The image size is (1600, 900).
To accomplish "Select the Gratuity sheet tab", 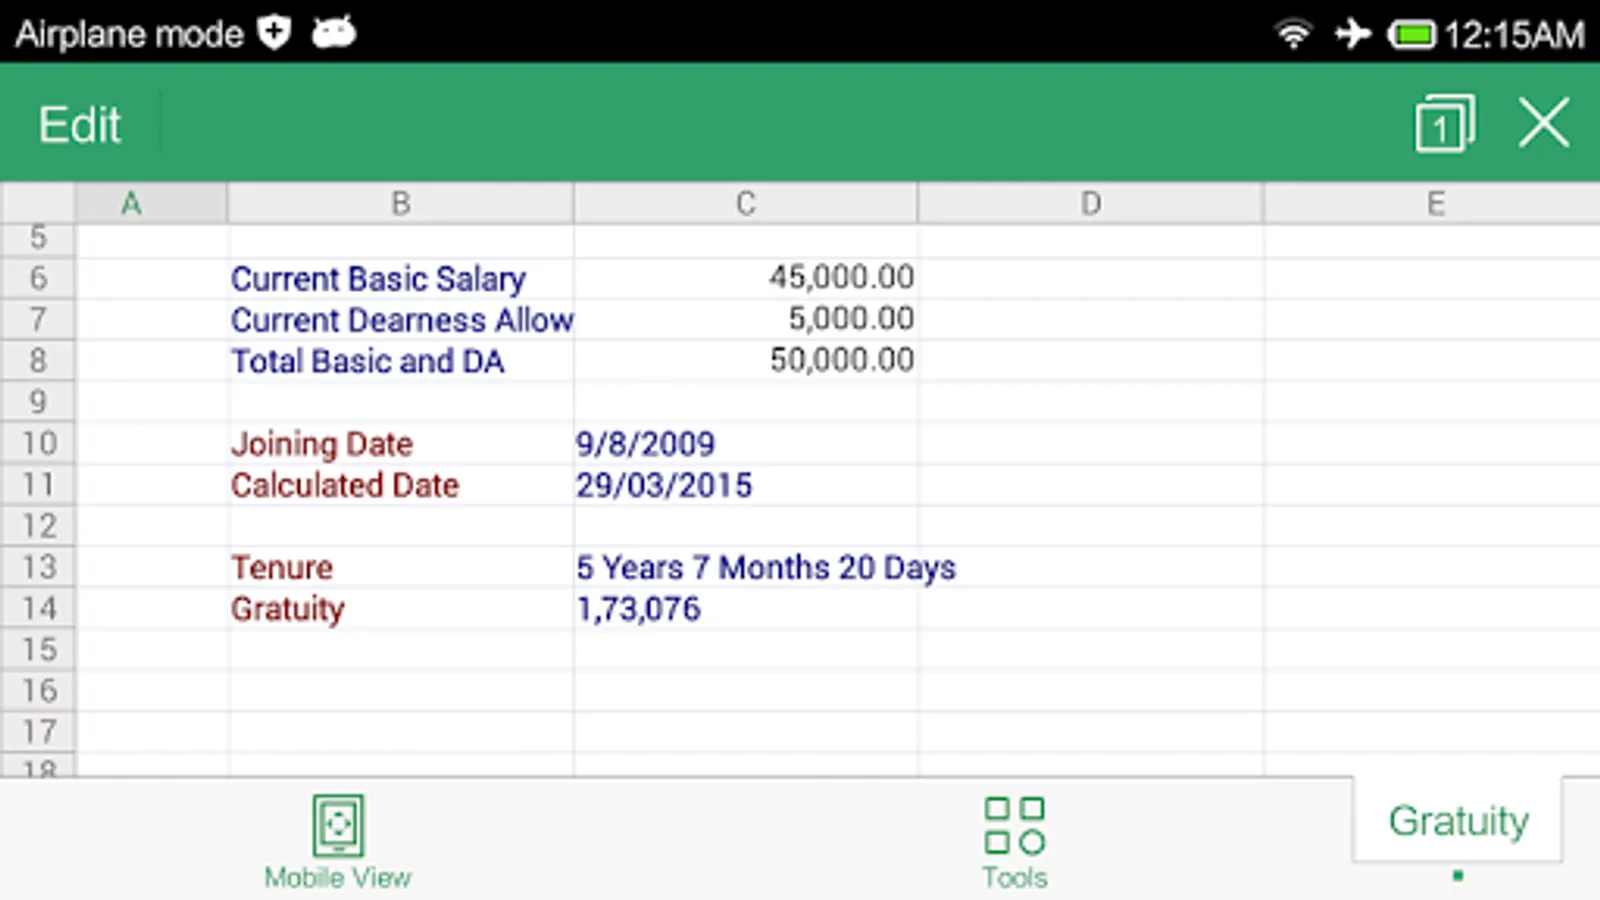I will 1458,820.
